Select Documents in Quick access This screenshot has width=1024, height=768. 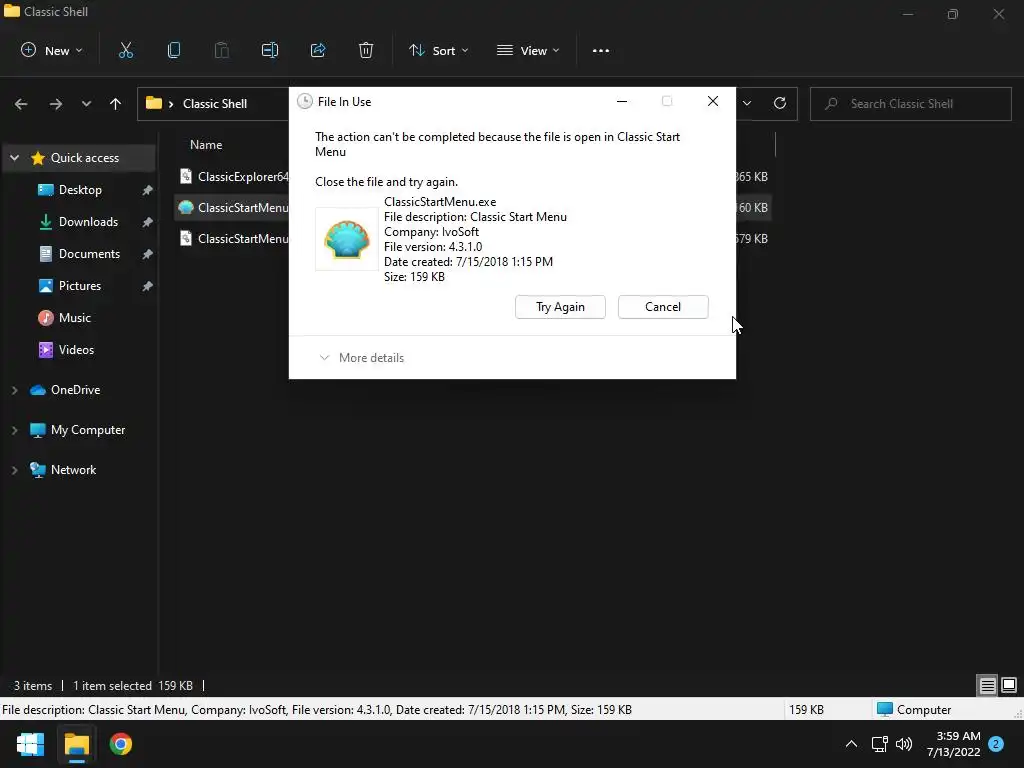(x=89, y=254)
